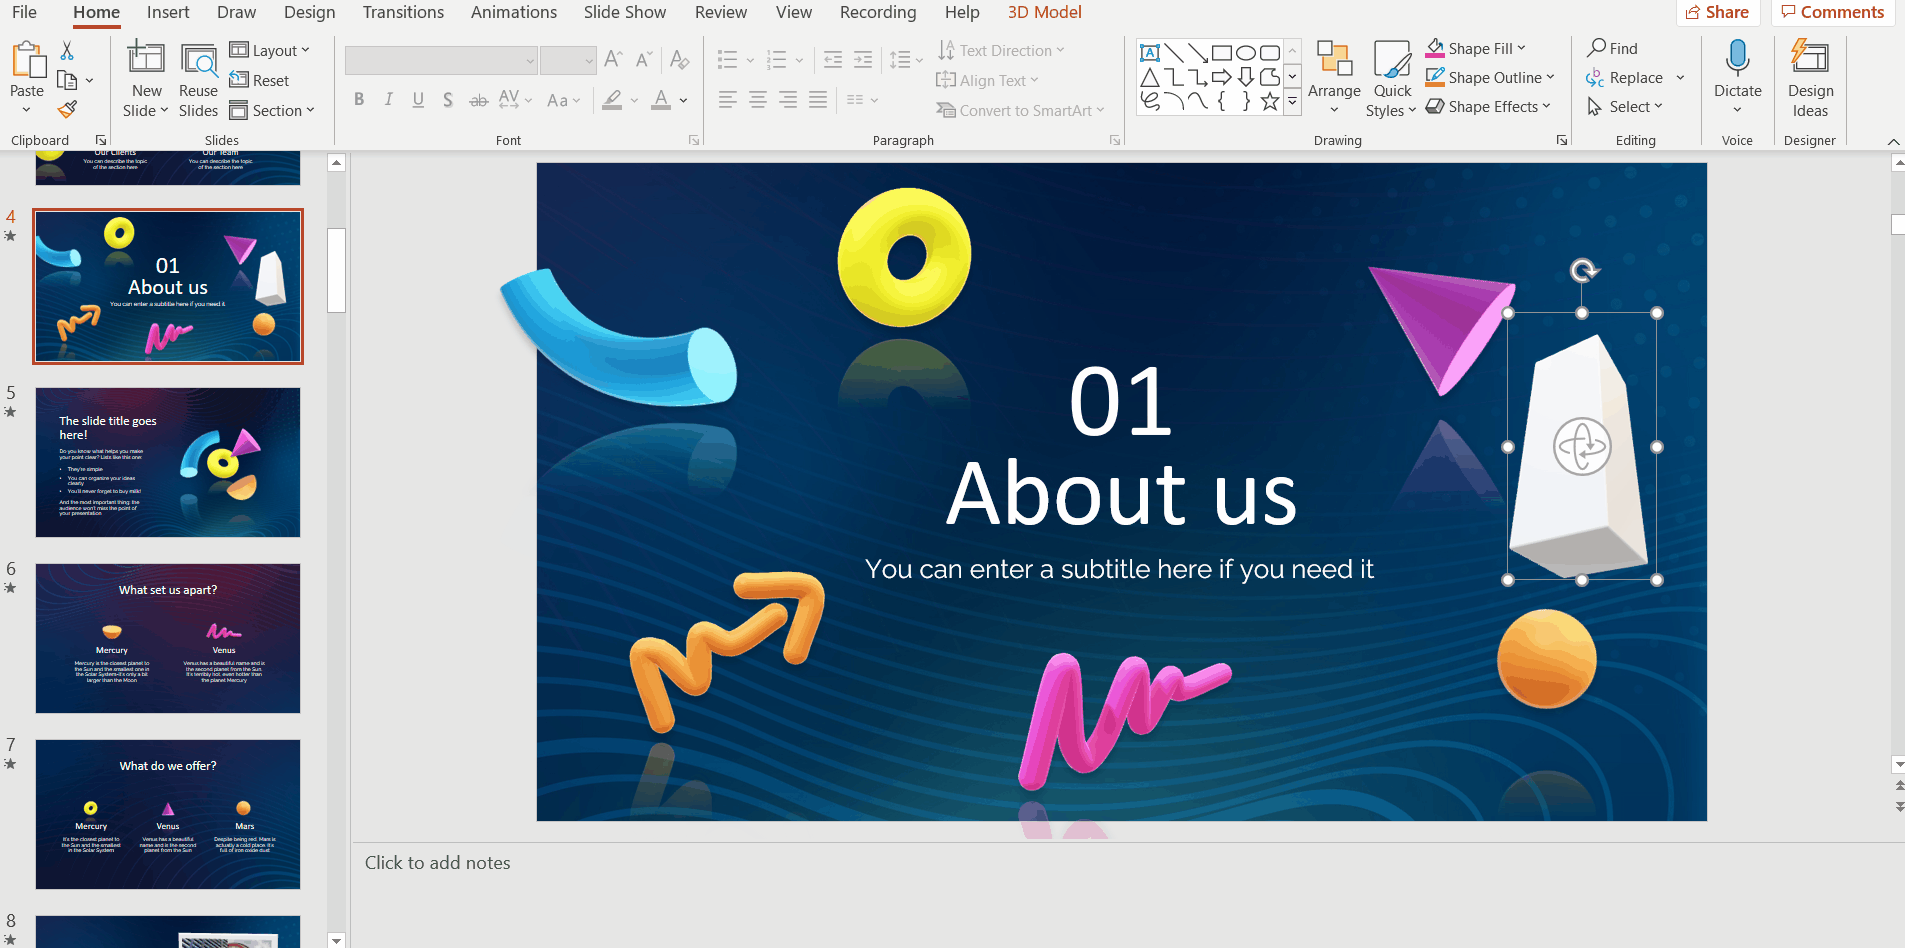
Task: Click the rotate handle above the white shape
Action: pos(1582,270)
